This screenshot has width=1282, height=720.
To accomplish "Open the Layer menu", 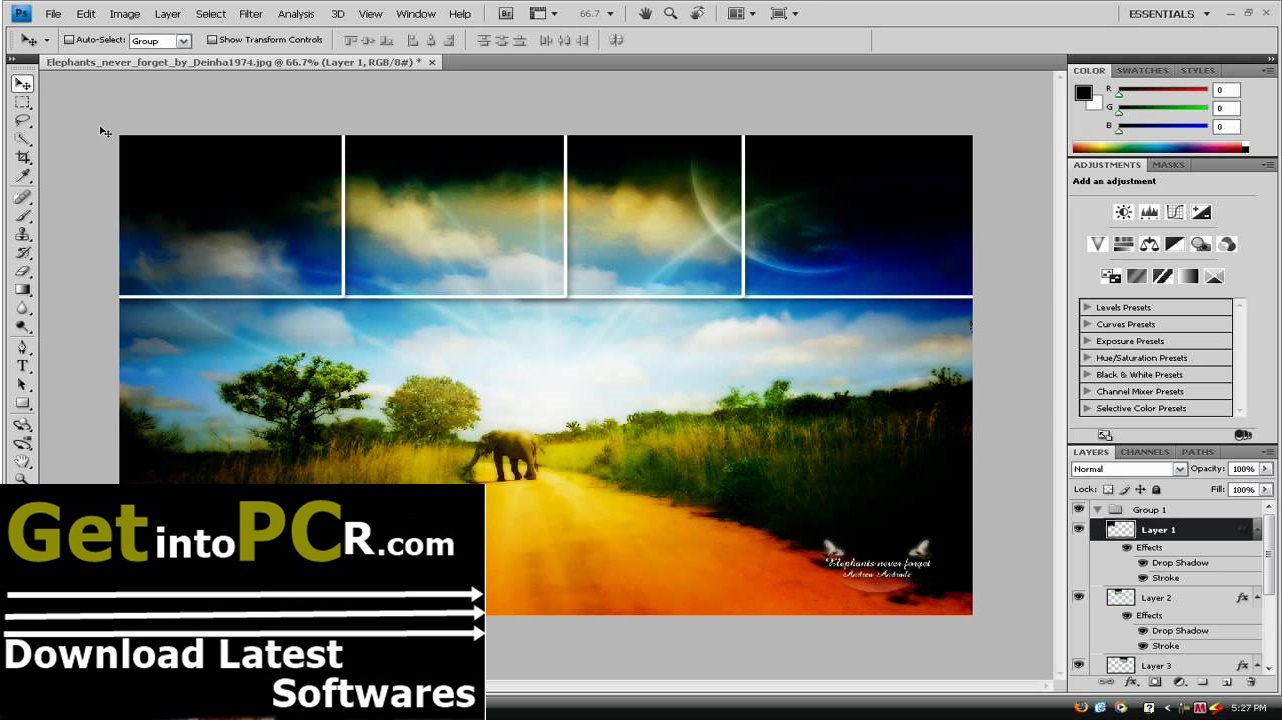I will tap(168, 14).
